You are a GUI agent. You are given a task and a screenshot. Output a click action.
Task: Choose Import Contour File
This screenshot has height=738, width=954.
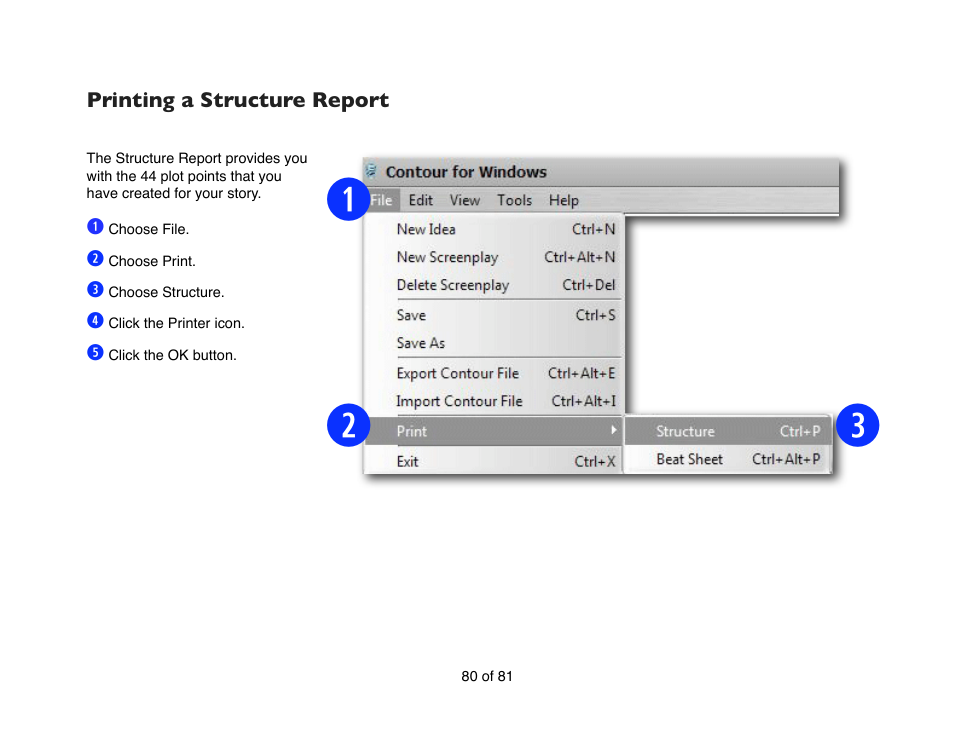[x=494, y=401]
